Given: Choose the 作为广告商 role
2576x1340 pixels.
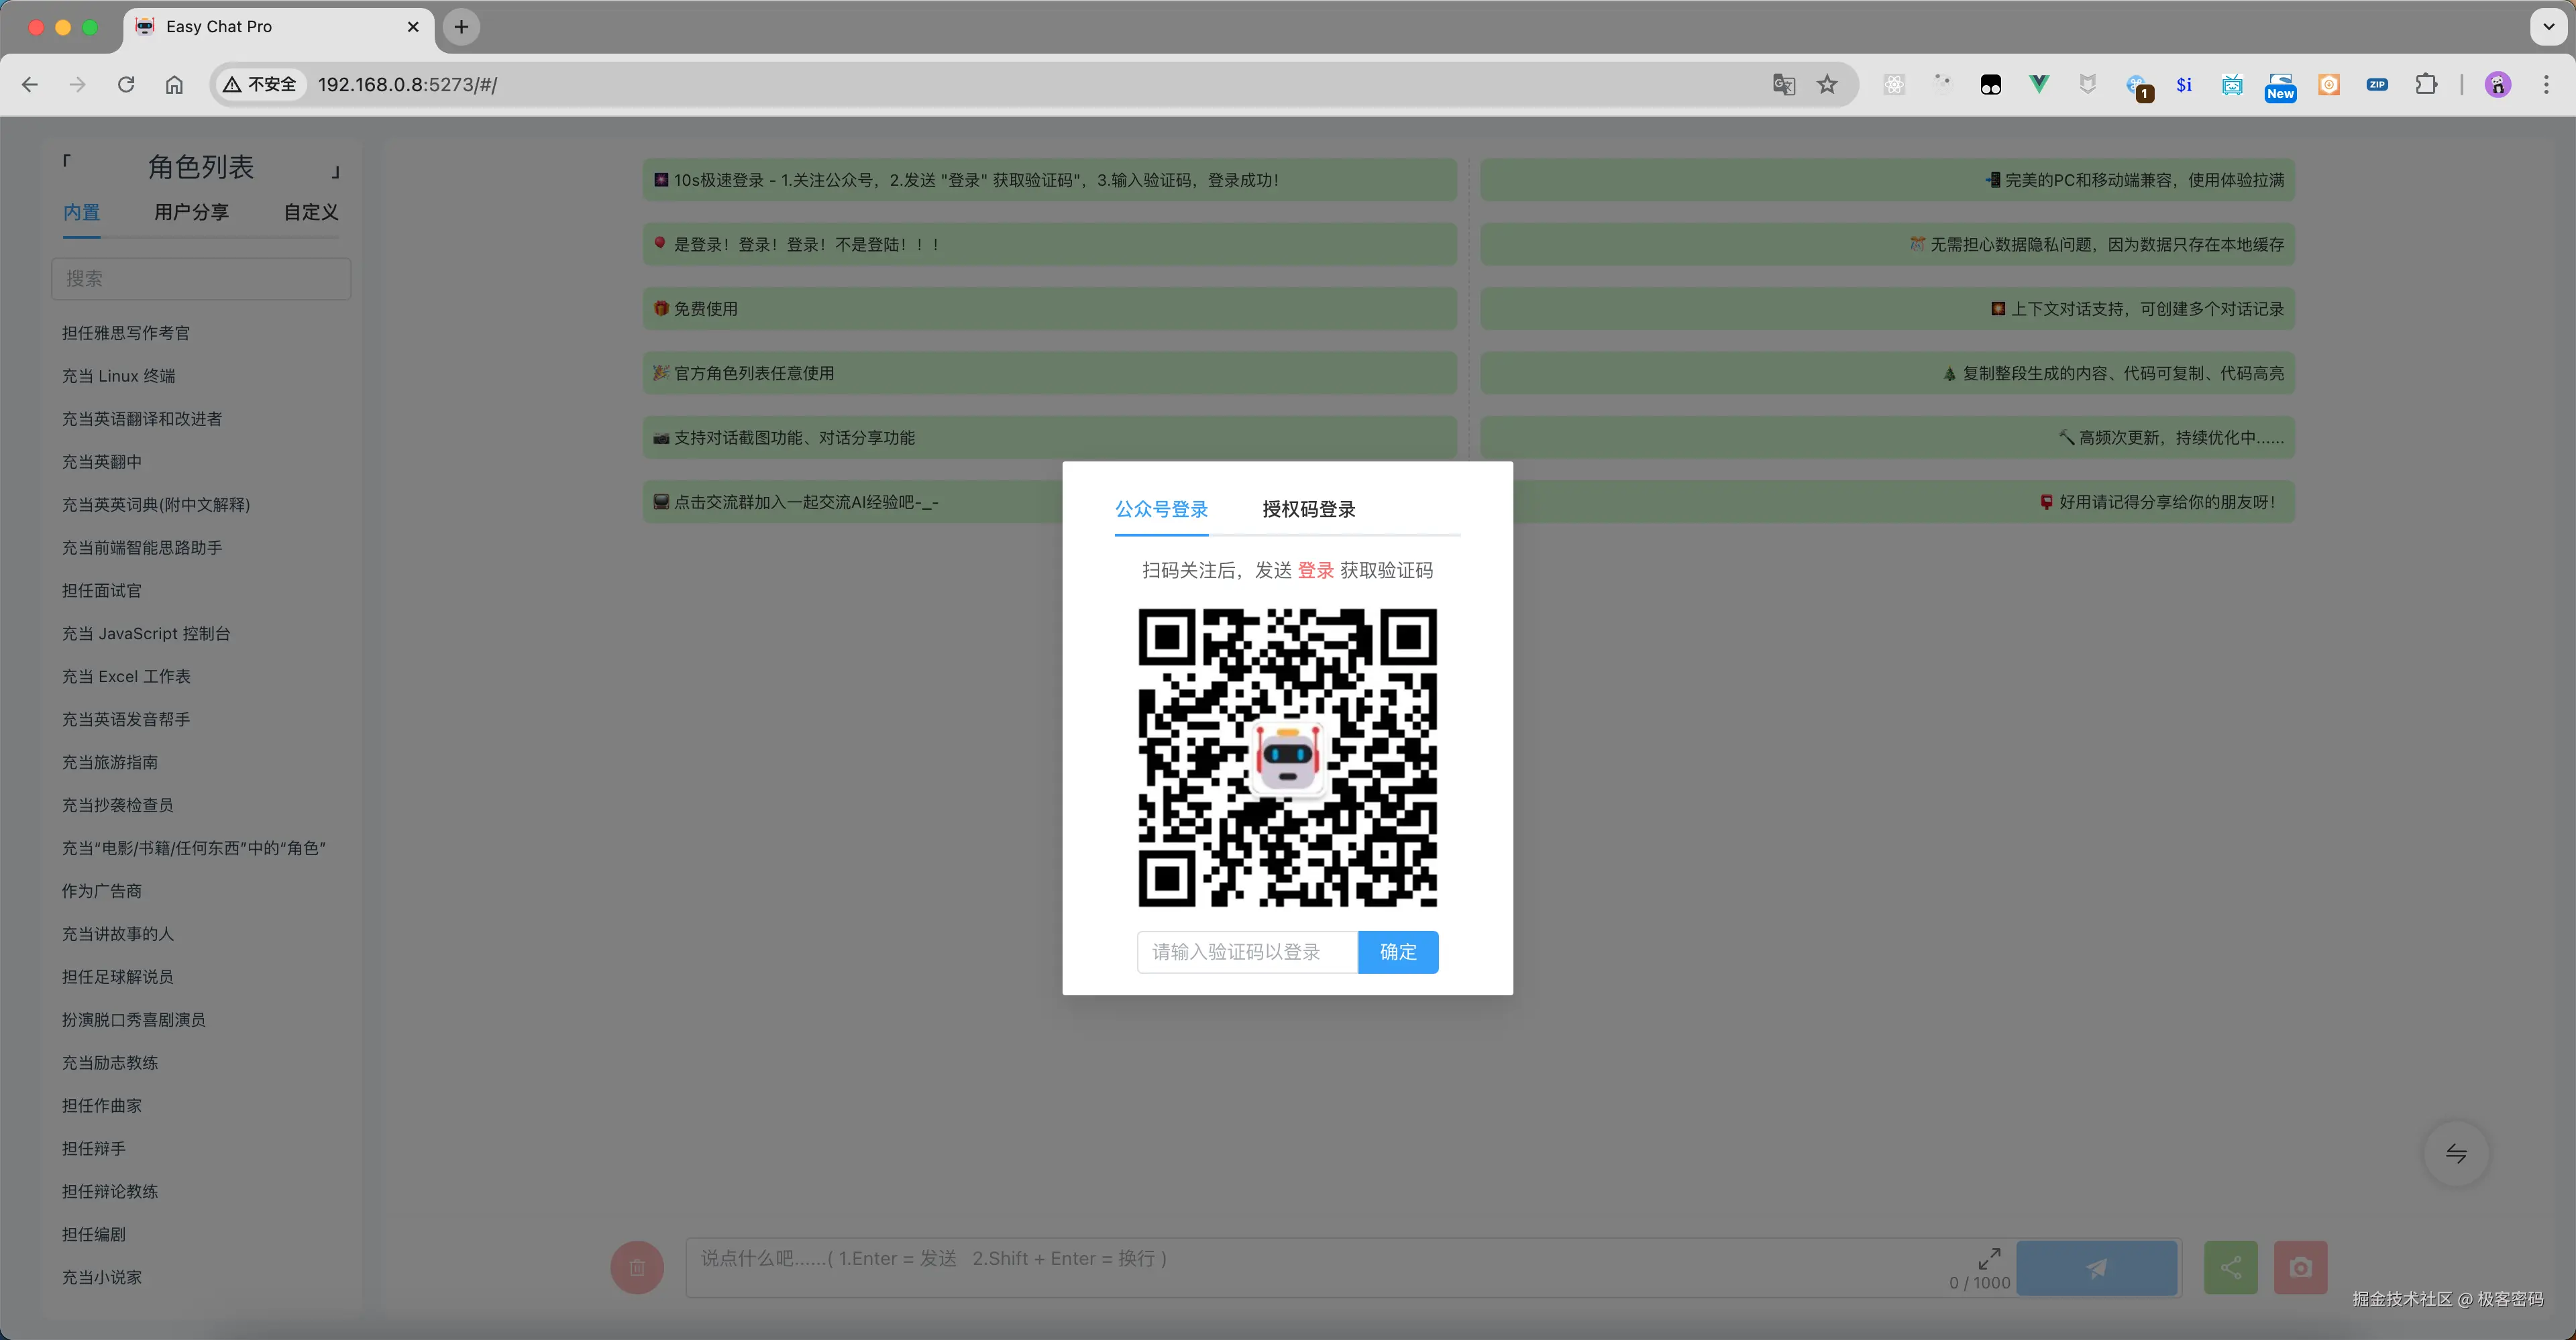Looking at the screenshot, I should [x=102, y=891].
